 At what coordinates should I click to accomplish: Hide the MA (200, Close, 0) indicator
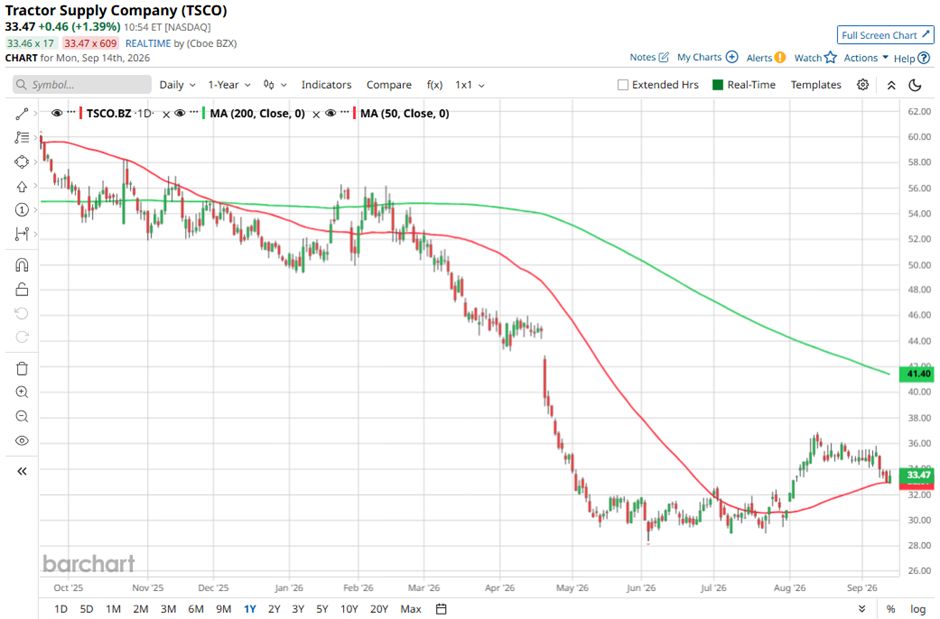pyautogui.click(x=180, y=113)
